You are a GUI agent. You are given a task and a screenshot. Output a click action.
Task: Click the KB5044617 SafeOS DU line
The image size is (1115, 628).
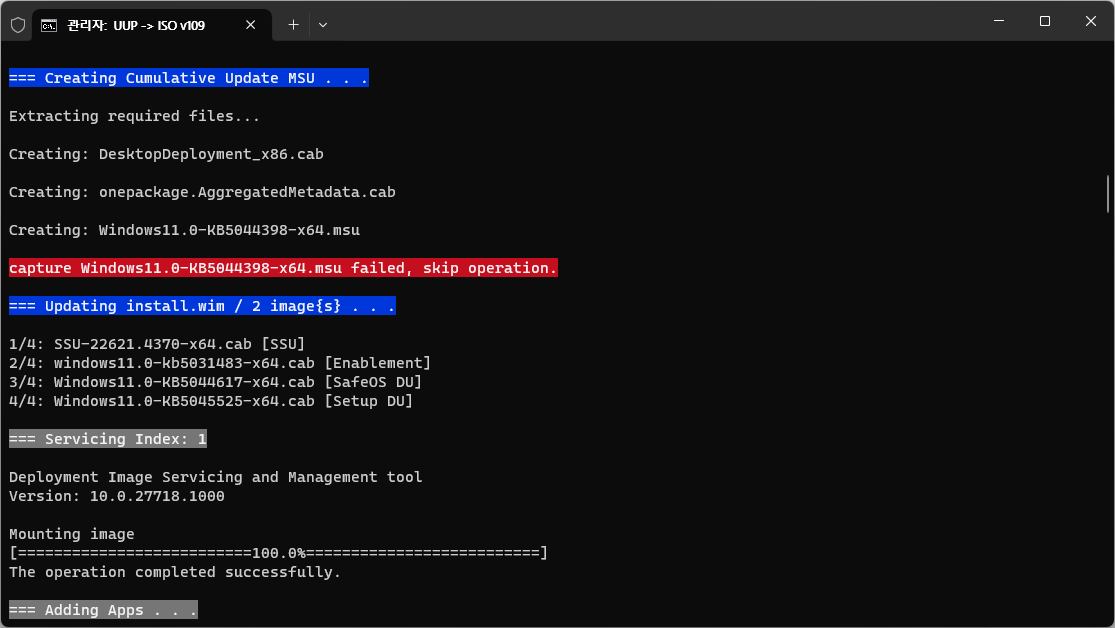[x=215, y=382]
